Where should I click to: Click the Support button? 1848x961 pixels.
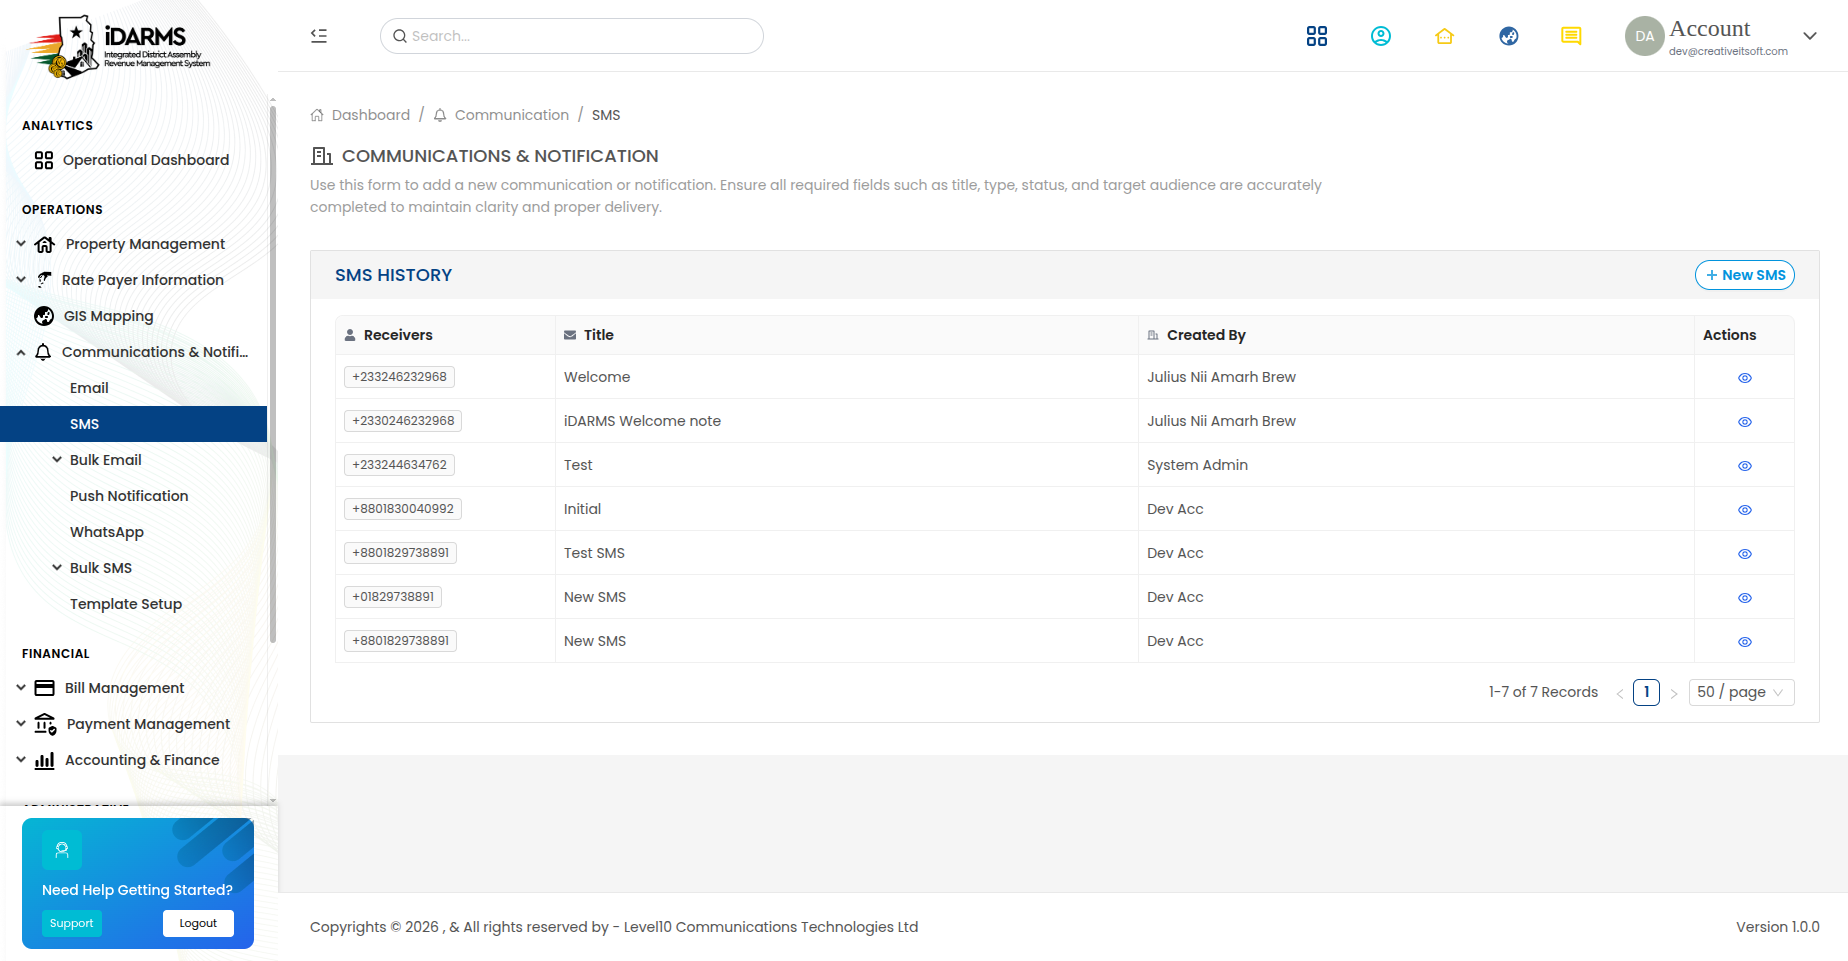(x=72, y=924)
